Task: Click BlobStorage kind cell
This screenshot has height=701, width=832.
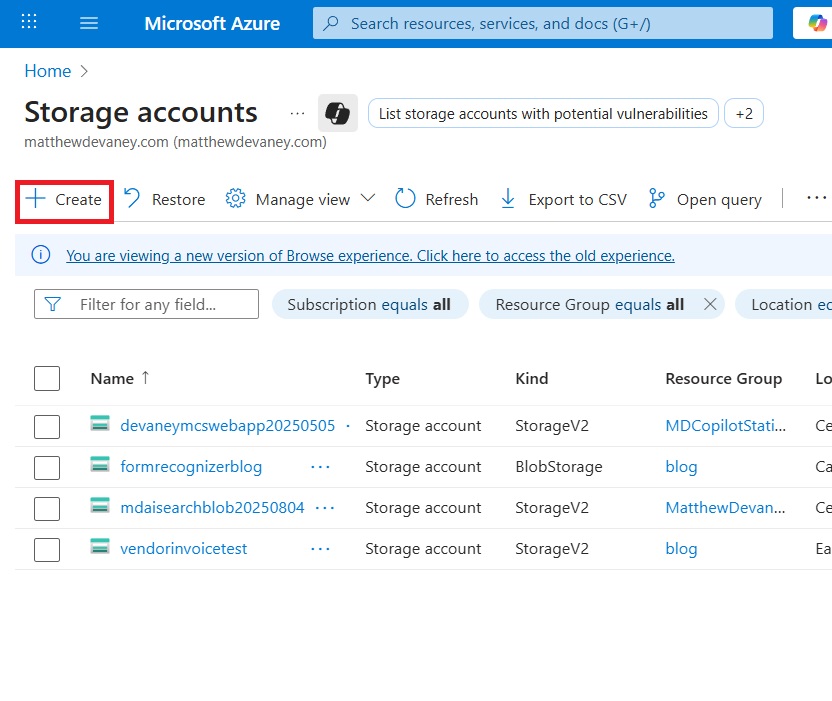Action: tap(559, 466)
